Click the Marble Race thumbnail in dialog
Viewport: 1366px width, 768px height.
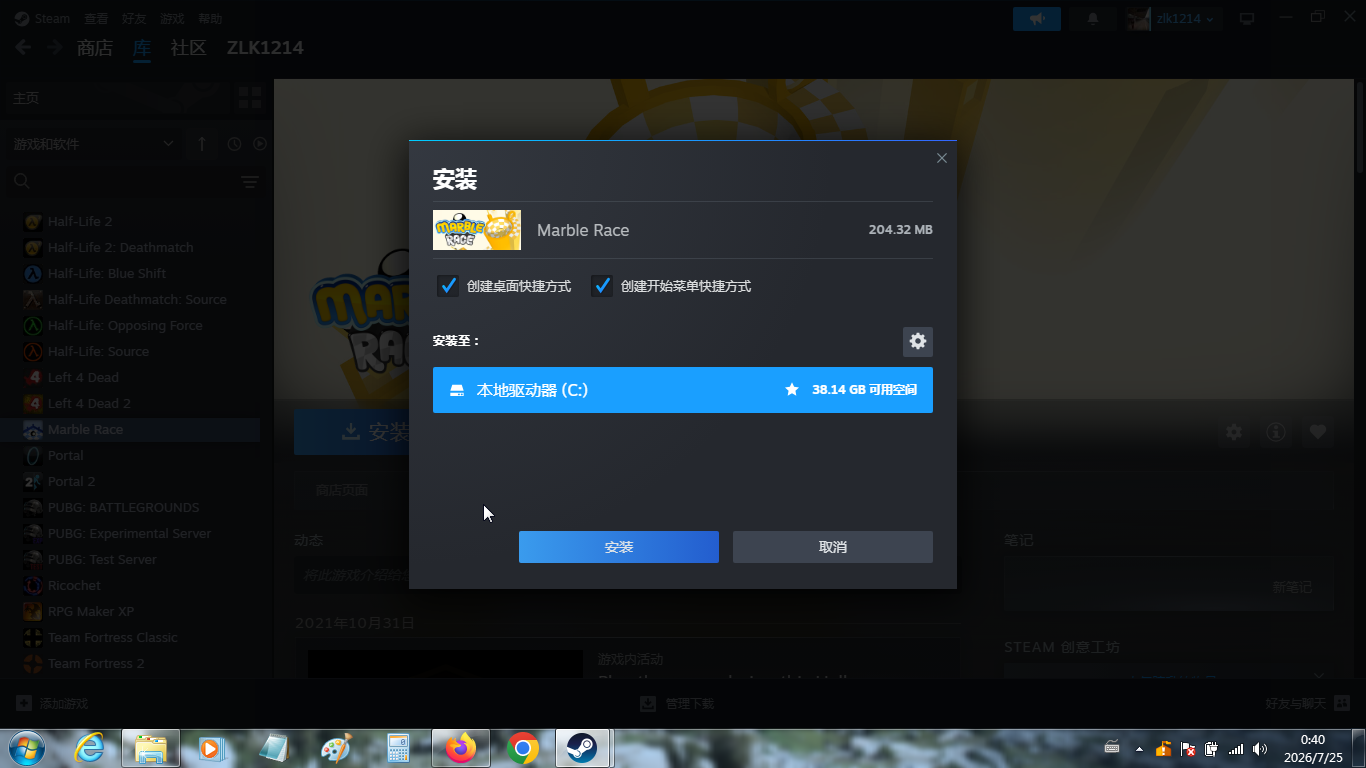click(x=477, y=230)
